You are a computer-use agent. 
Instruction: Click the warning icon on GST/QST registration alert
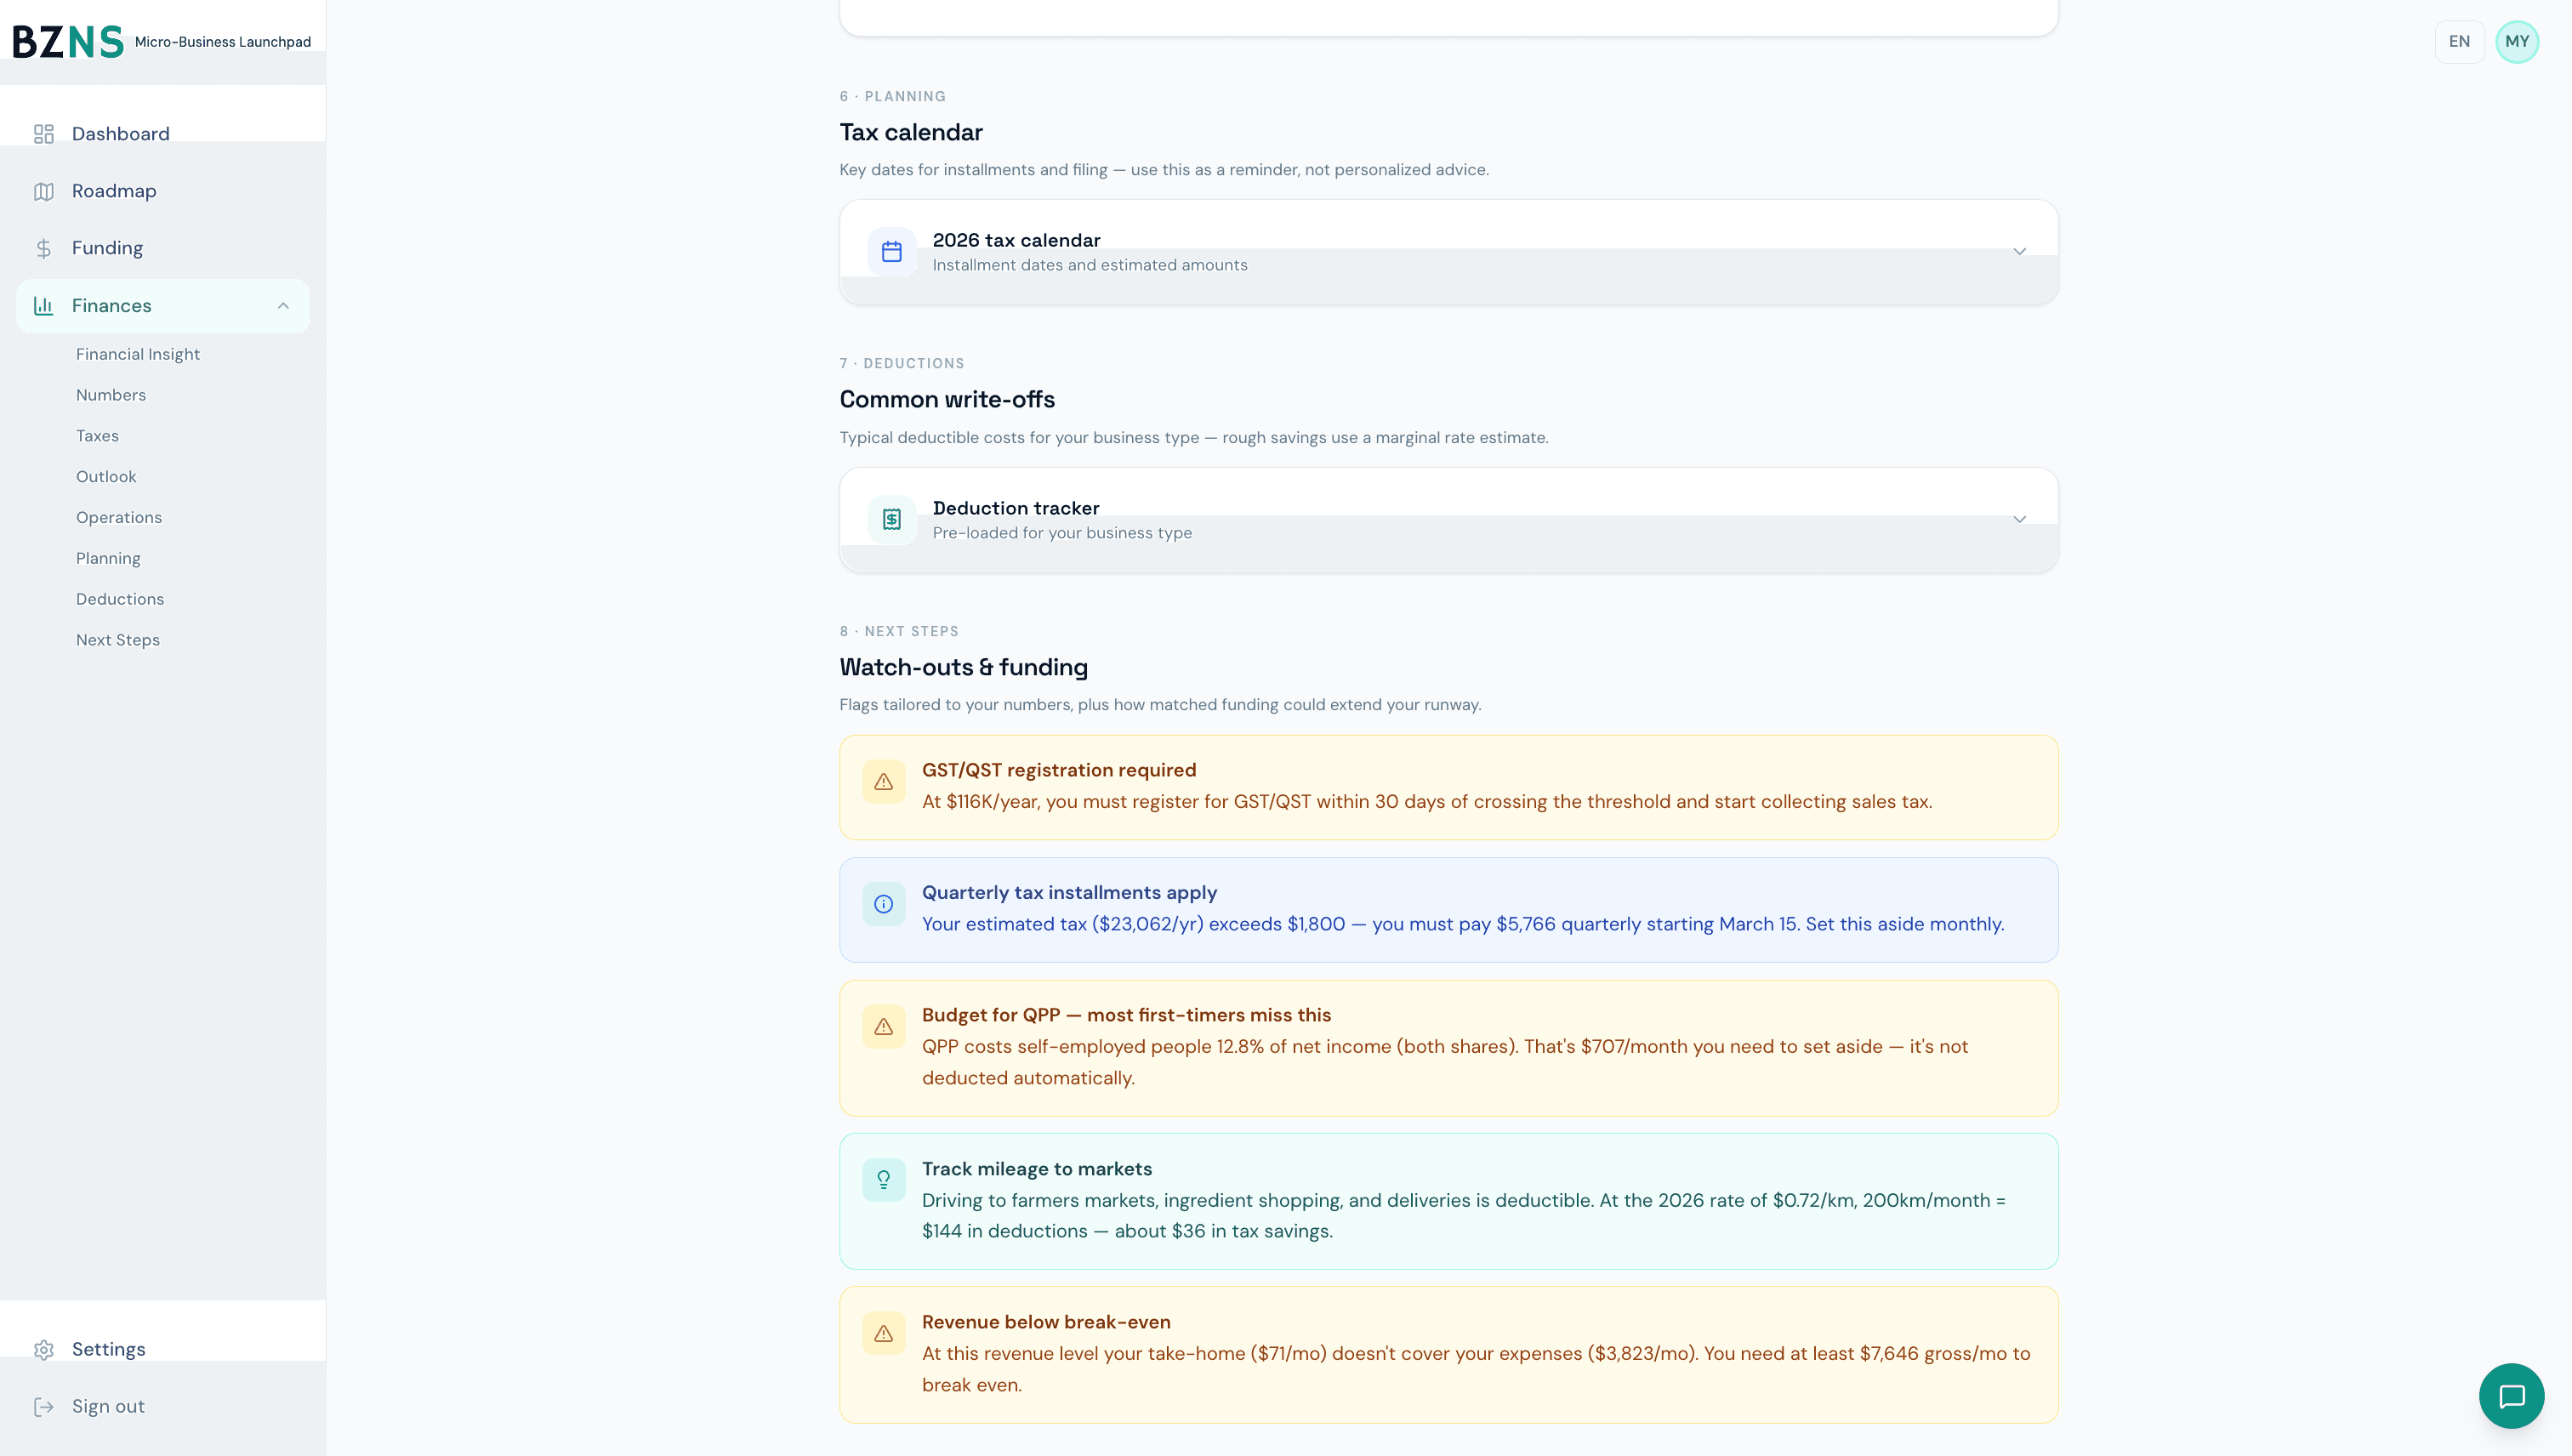tap(884, 781)
